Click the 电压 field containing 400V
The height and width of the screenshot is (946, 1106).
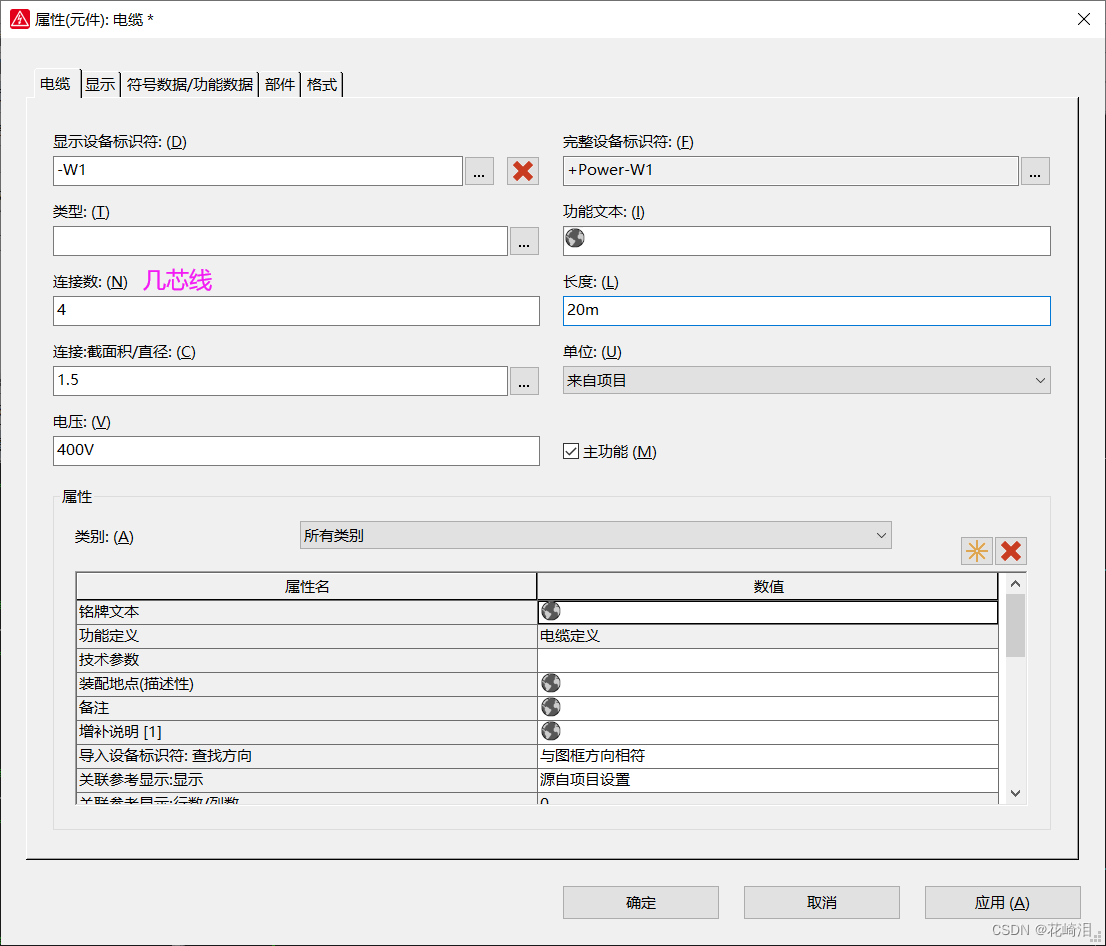[x=296, y=451]
